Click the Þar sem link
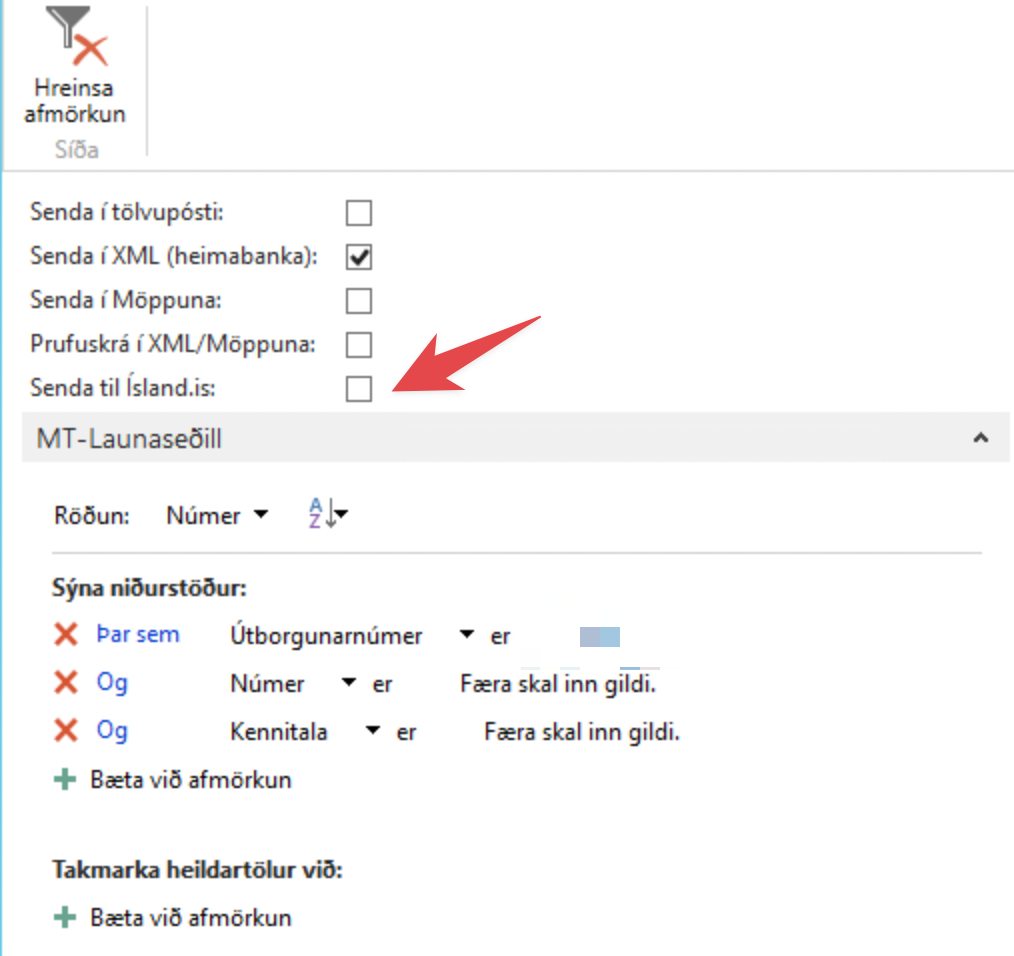1014x956 pixels. [x=138, y=635]
